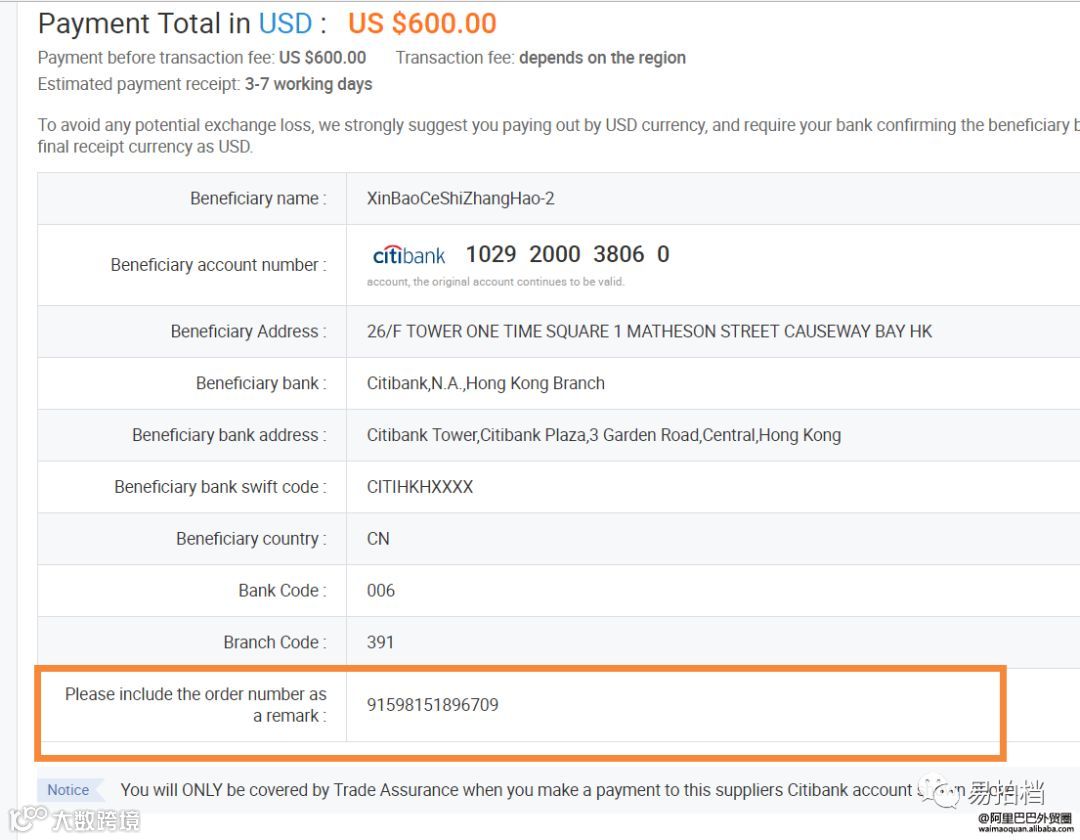This screenshot has height=840, width=1080.
Task: Click the US $600.00 payment total
Action: point(422,23)
